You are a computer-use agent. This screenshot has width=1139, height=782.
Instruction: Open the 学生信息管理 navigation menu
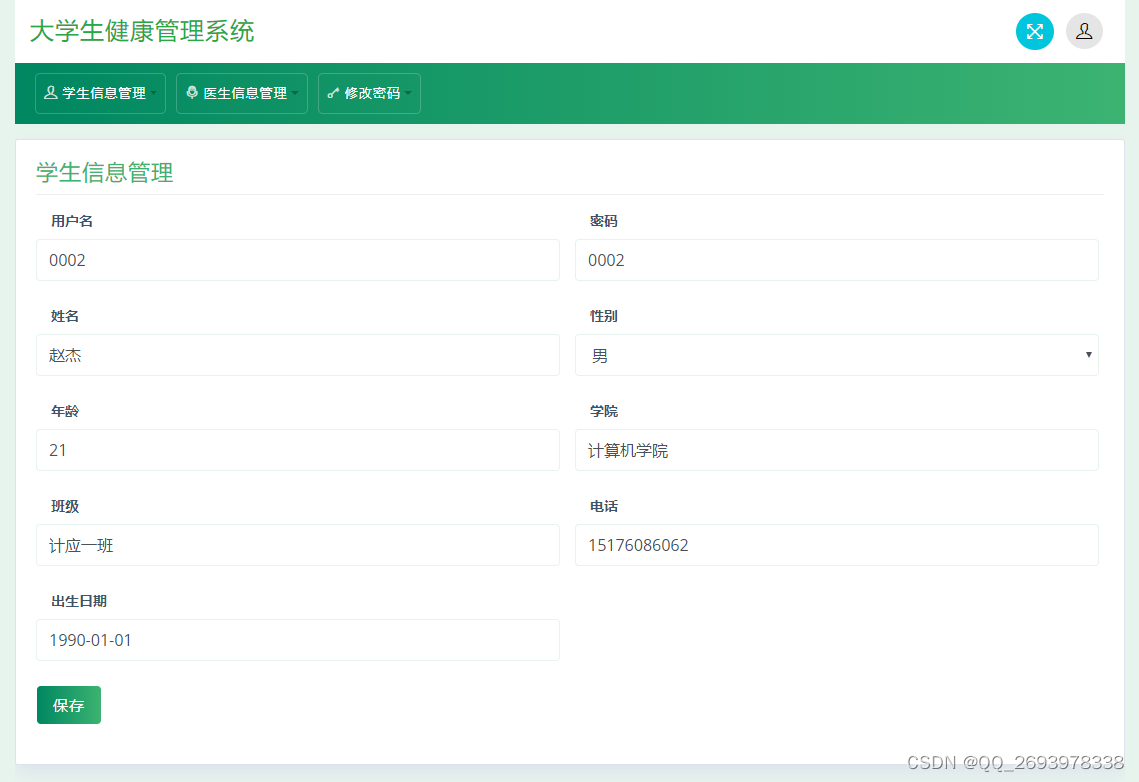(x=100, y=92)
